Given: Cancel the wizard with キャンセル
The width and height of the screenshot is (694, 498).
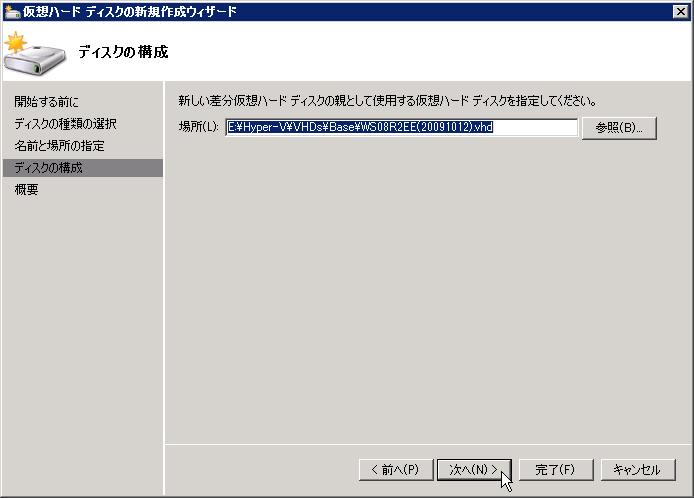Looking at the screenshot, I should [x=638, y=470].
